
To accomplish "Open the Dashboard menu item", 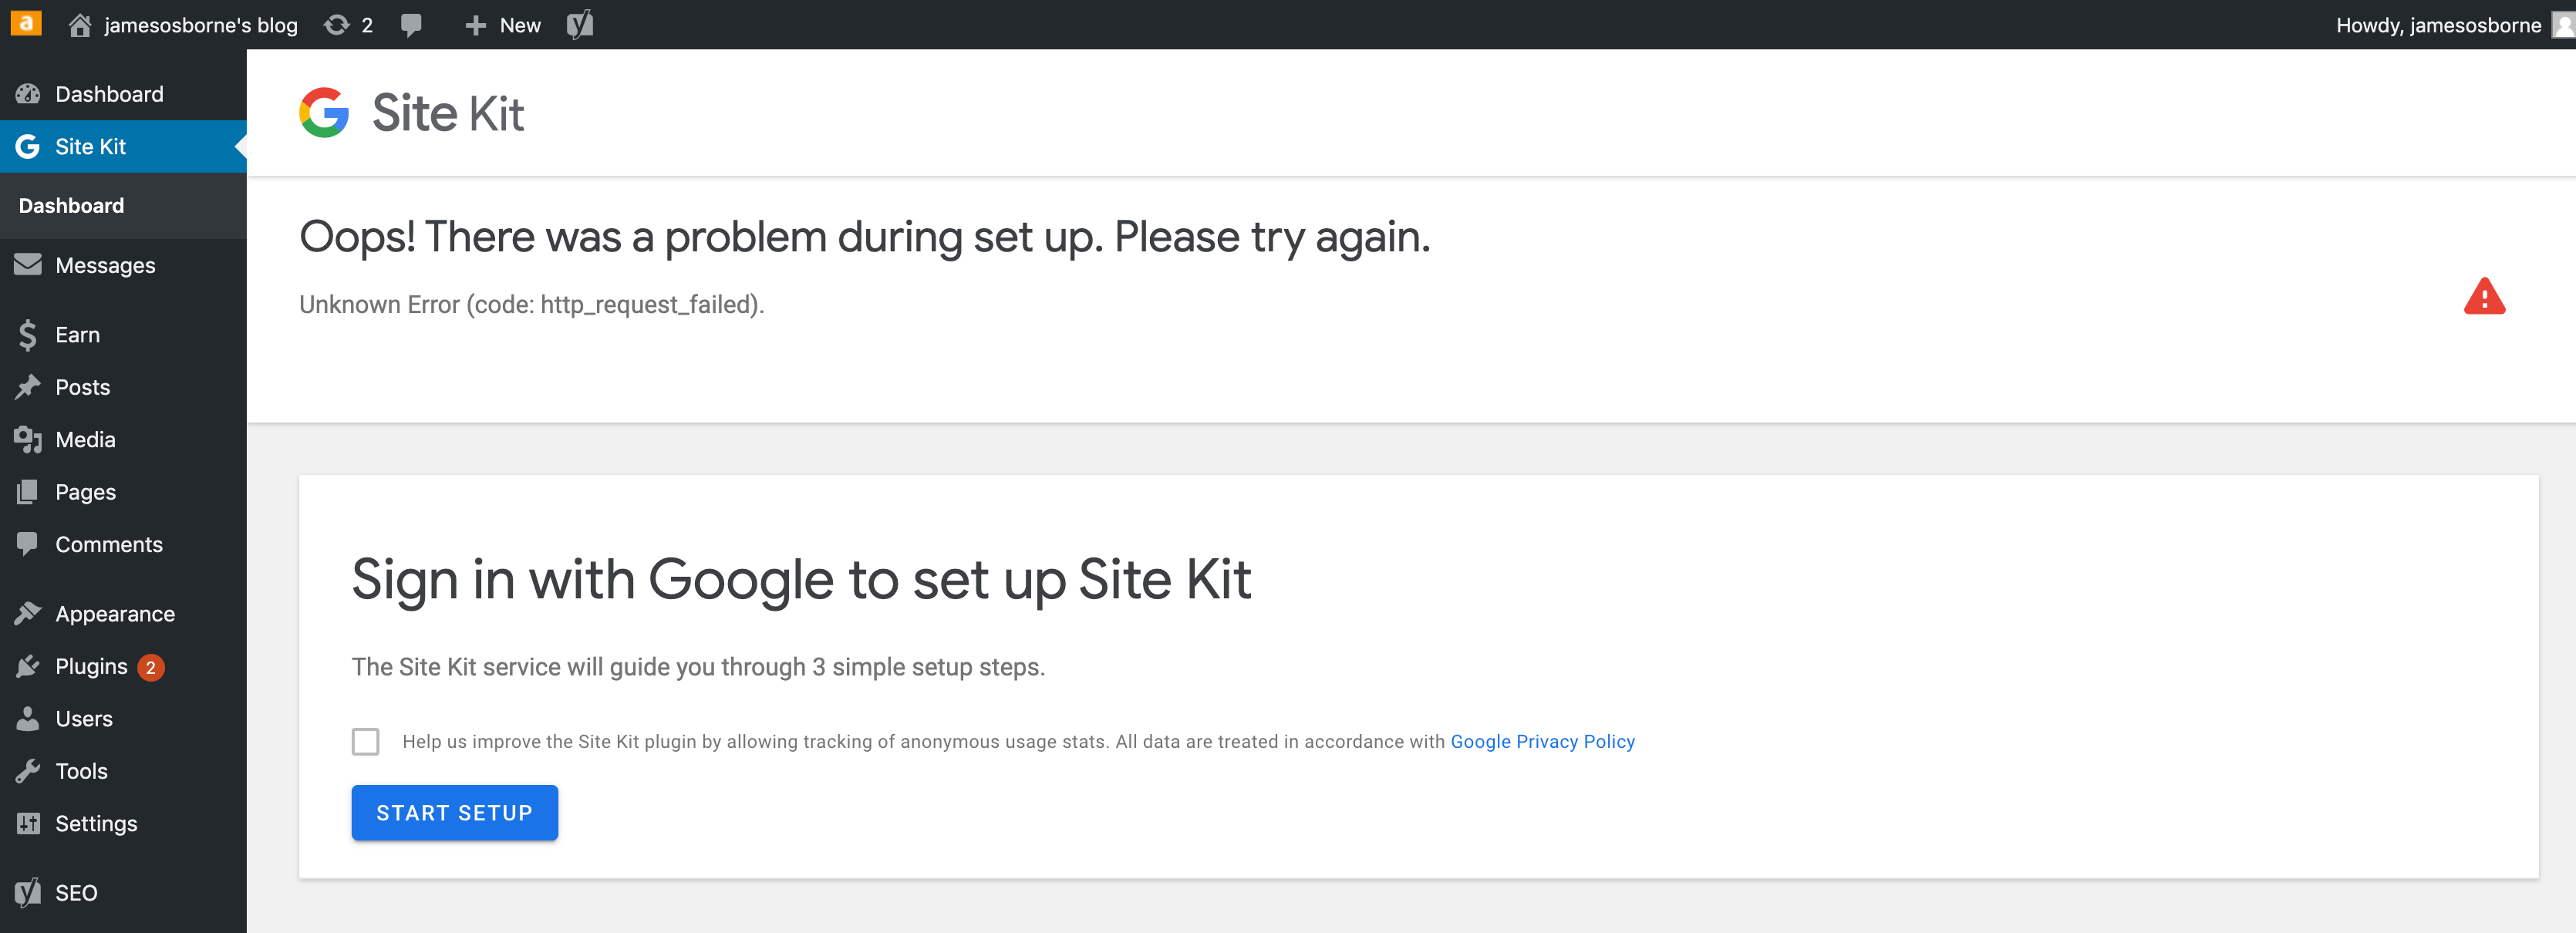I will [x=123, y=94].
